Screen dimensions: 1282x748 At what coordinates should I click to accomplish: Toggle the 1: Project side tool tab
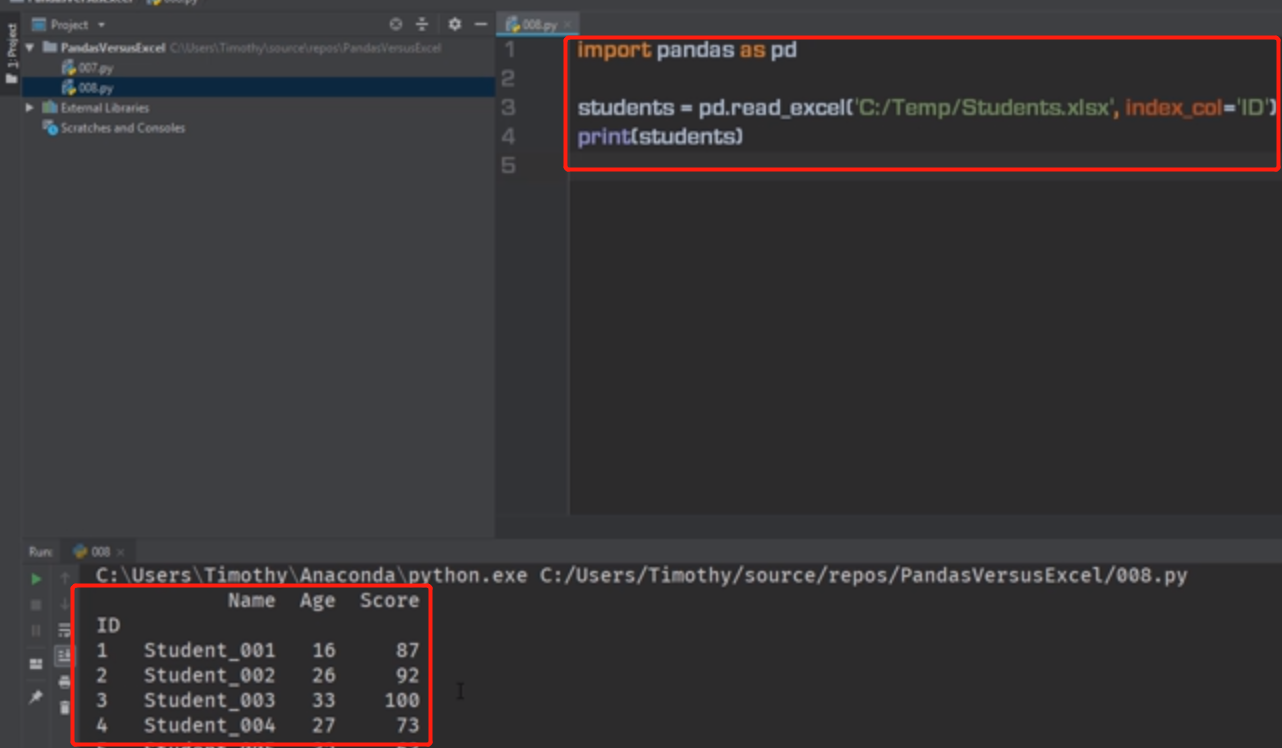[11, 53]
